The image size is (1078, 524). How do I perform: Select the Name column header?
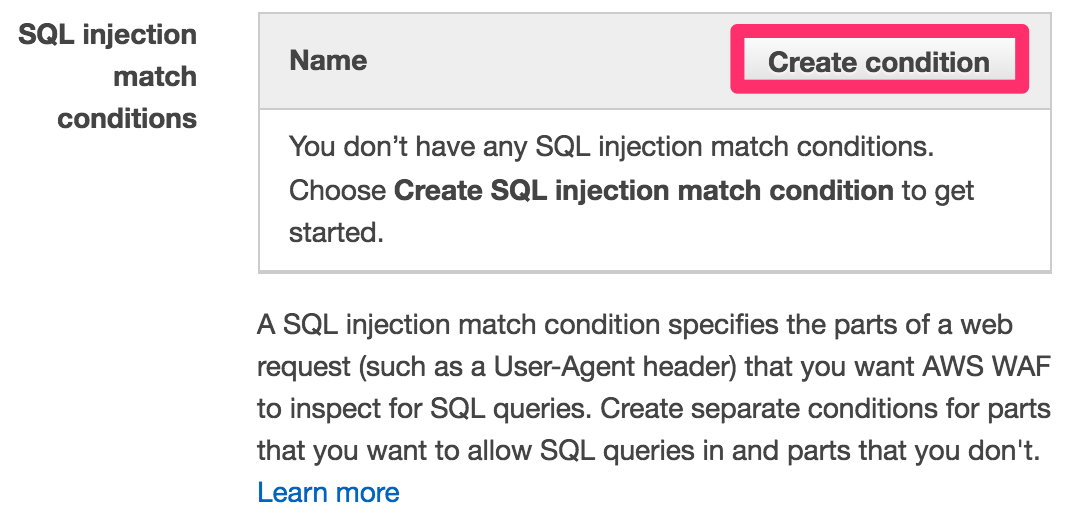pyautogui.click(x=328, y=61)
